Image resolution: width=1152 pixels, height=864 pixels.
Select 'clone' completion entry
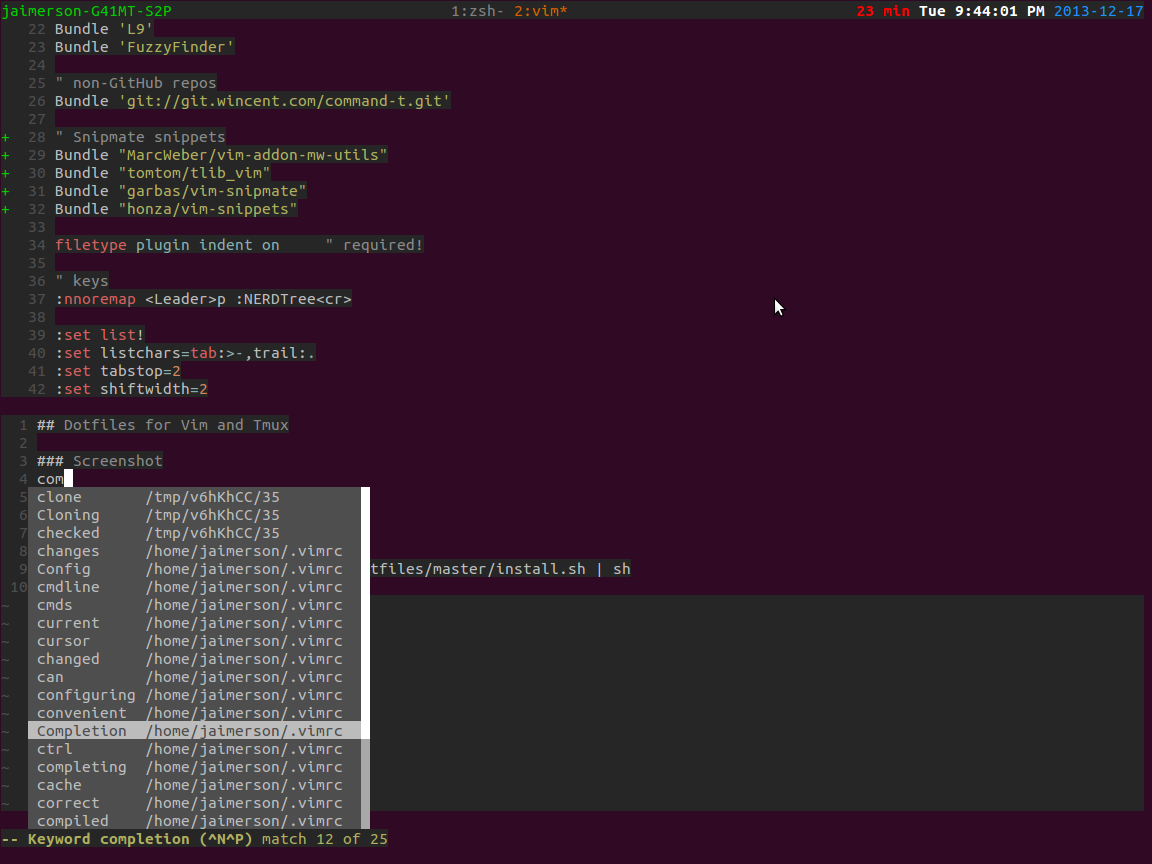[x=195, y=497]
